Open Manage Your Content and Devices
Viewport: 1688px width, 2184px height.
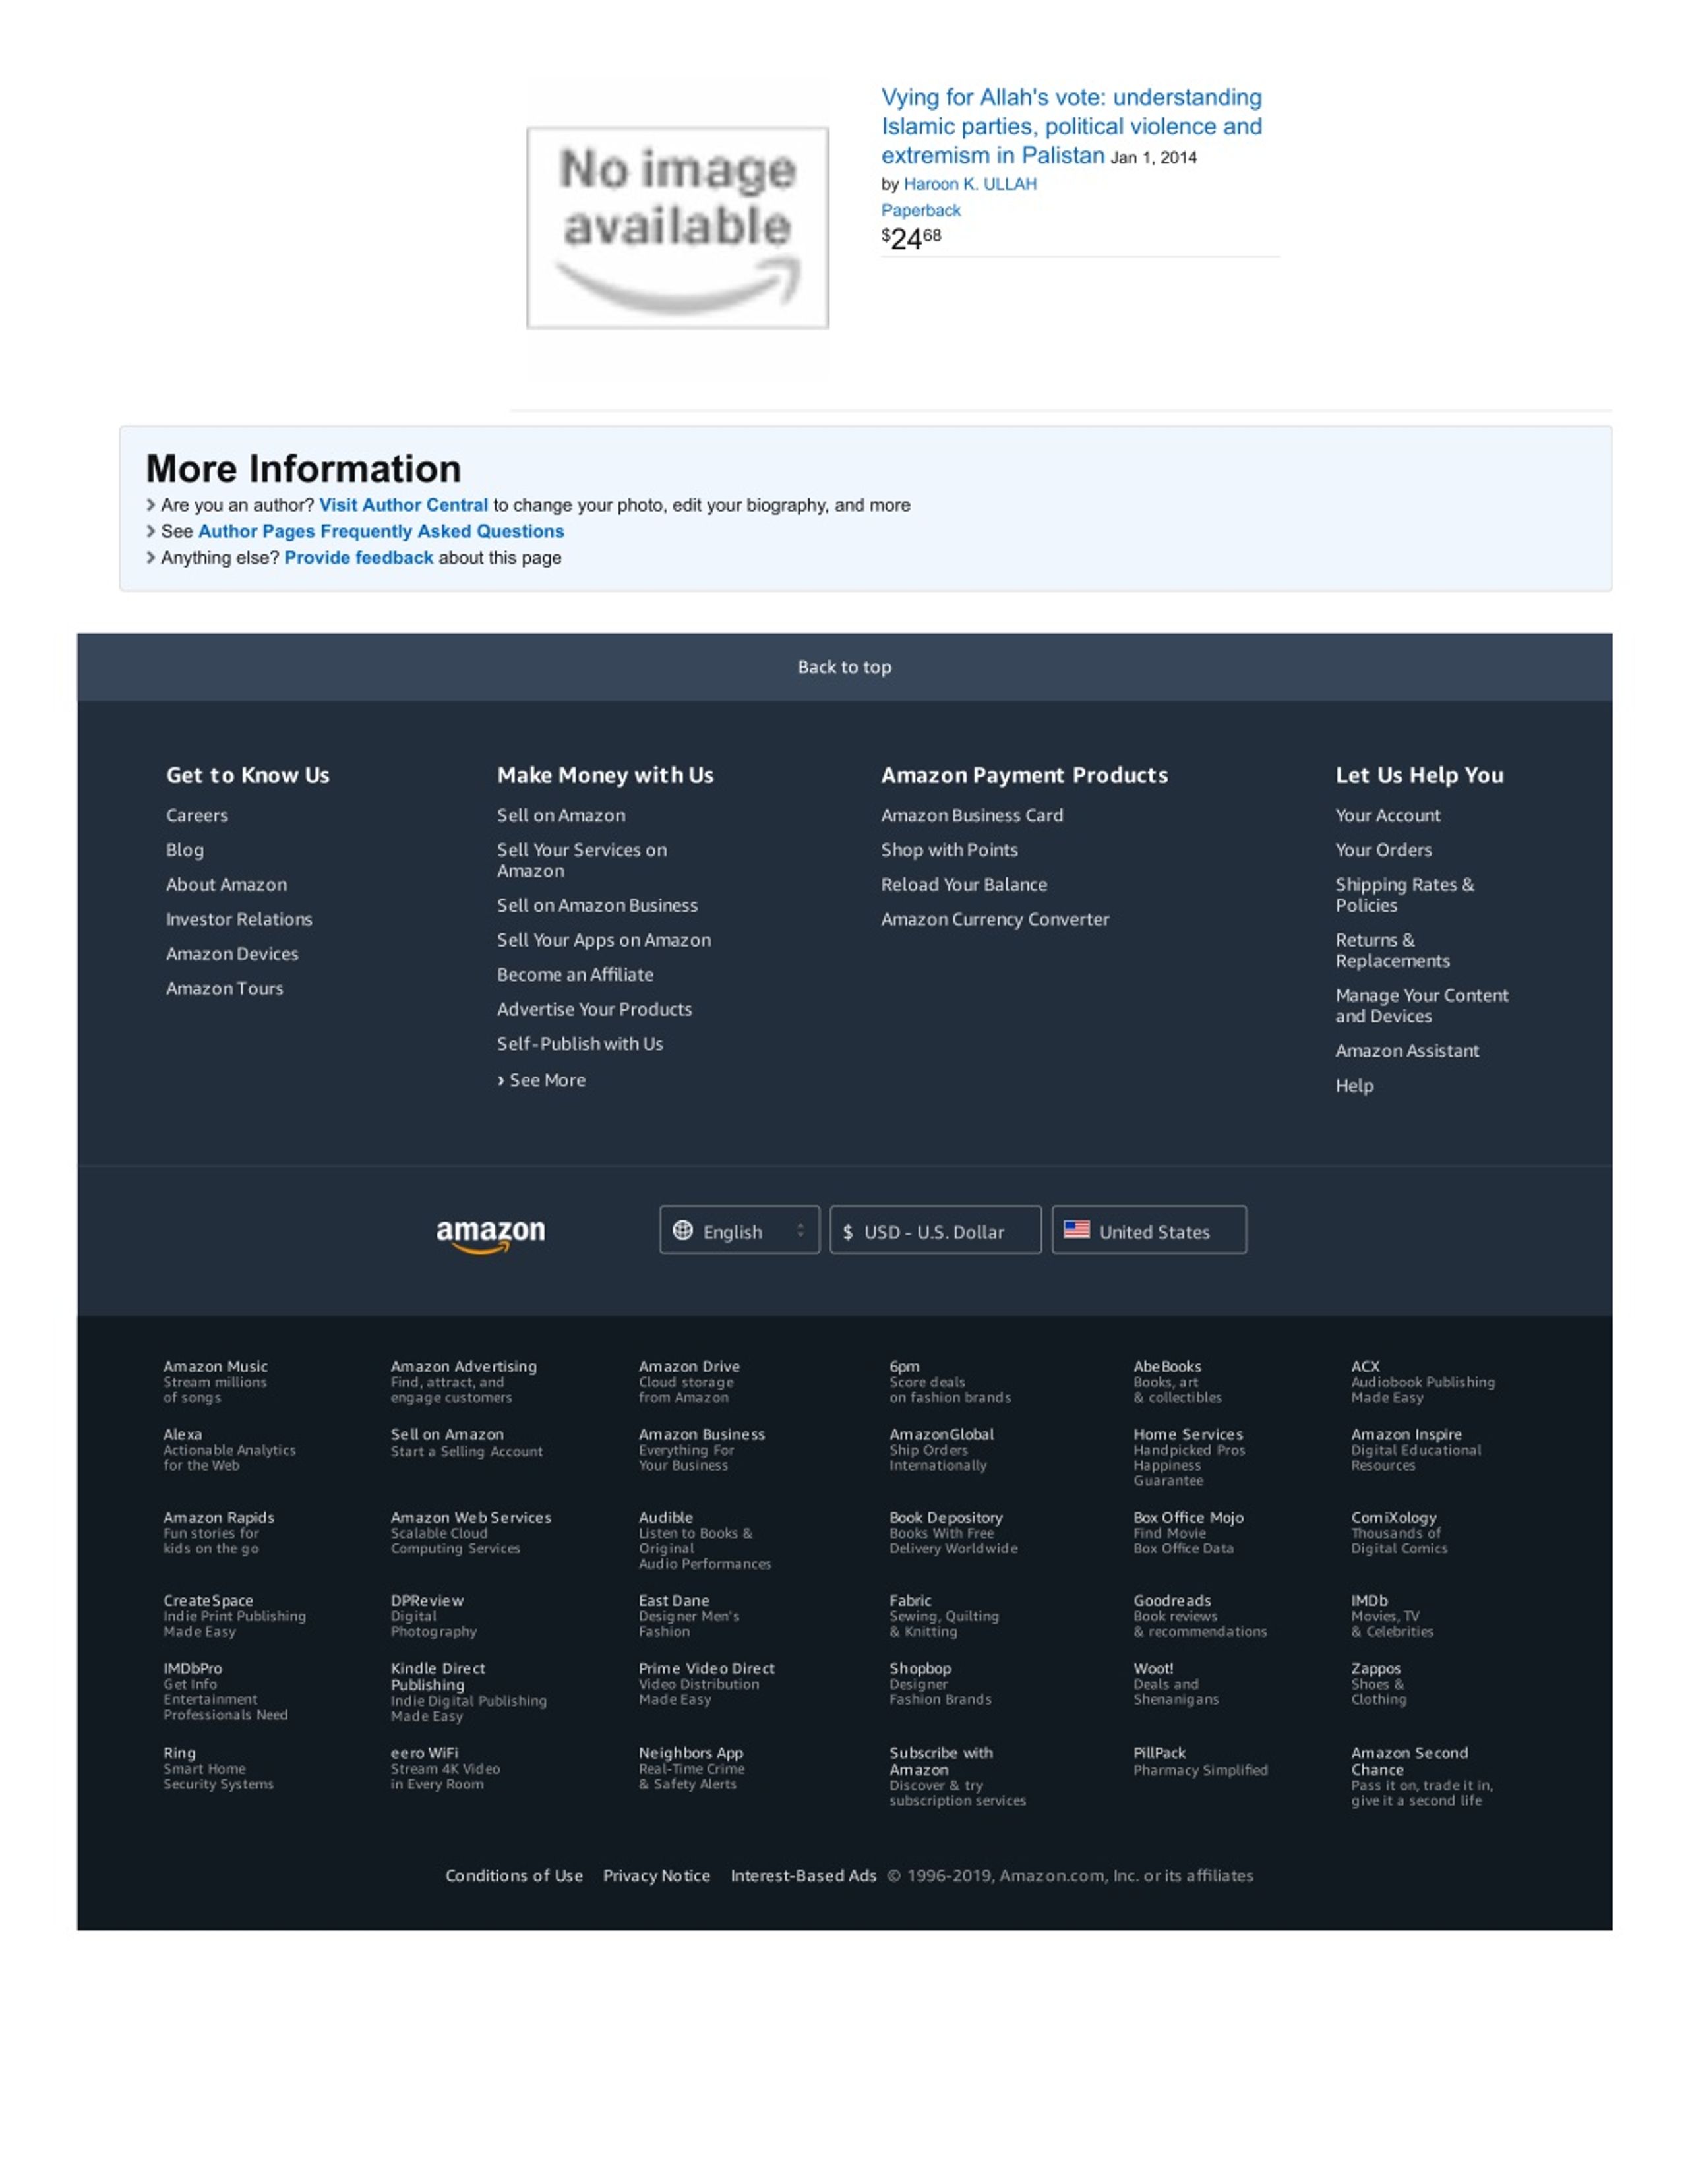pos(1422,1005)
